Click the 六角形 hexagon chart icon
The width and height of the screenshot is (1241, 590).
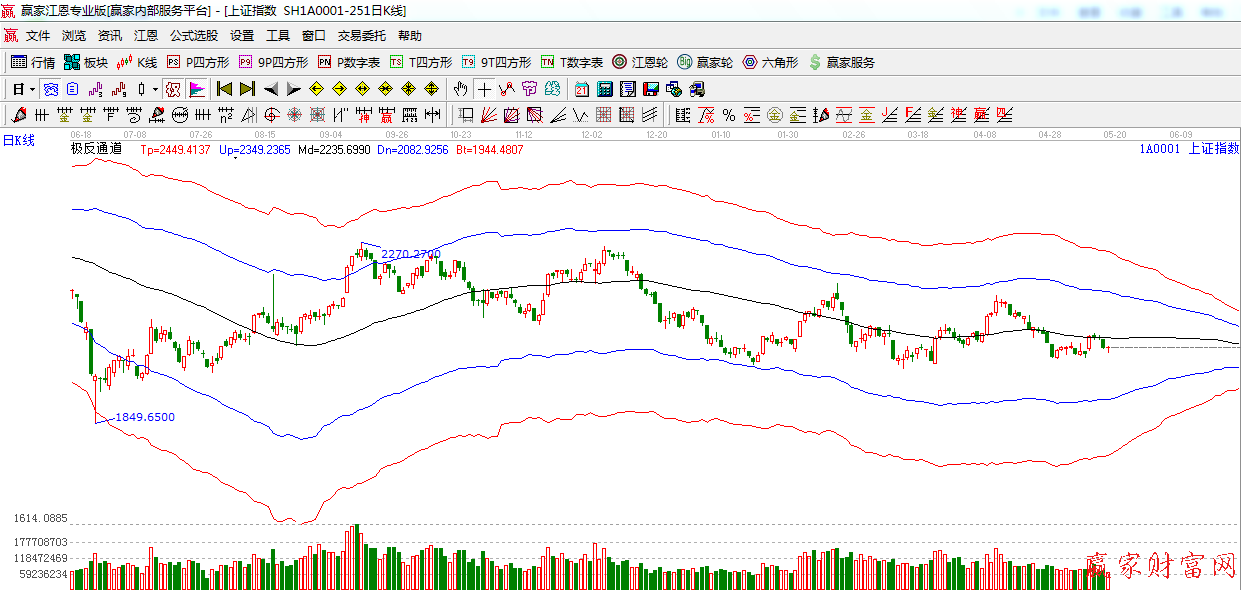click(770, 62)
